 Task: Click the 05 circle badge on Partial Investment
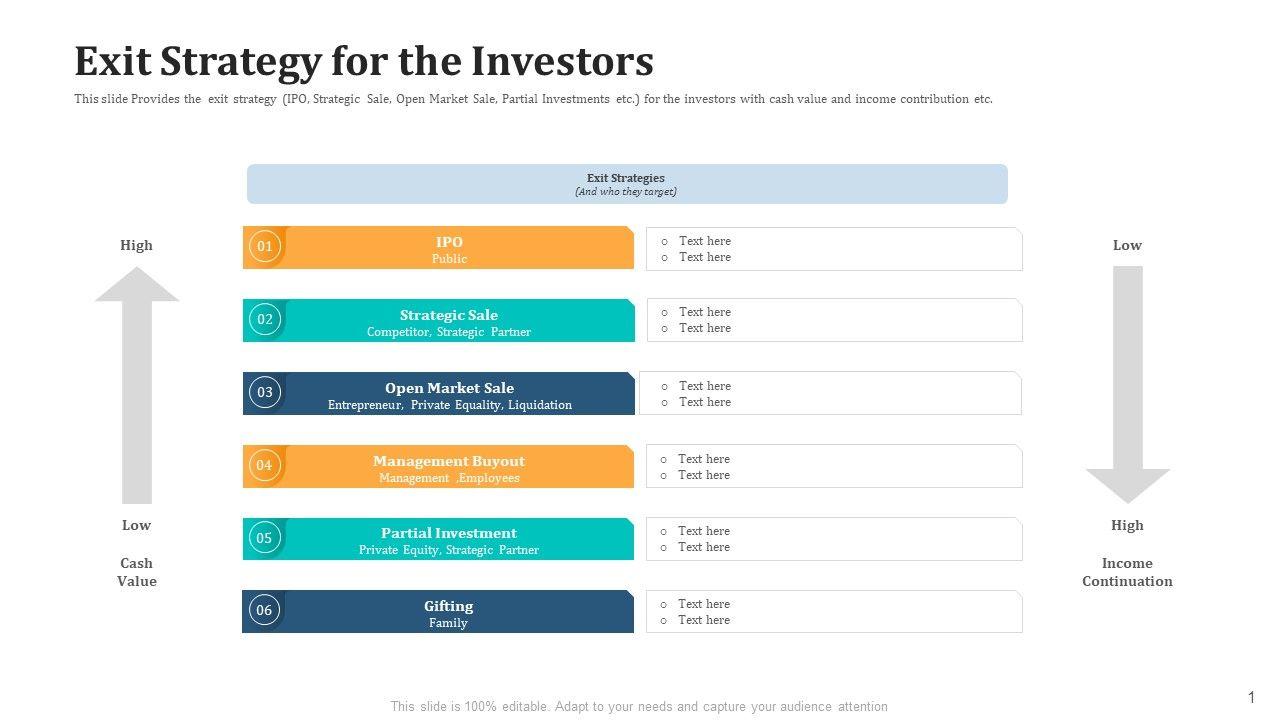pos(264,538)
